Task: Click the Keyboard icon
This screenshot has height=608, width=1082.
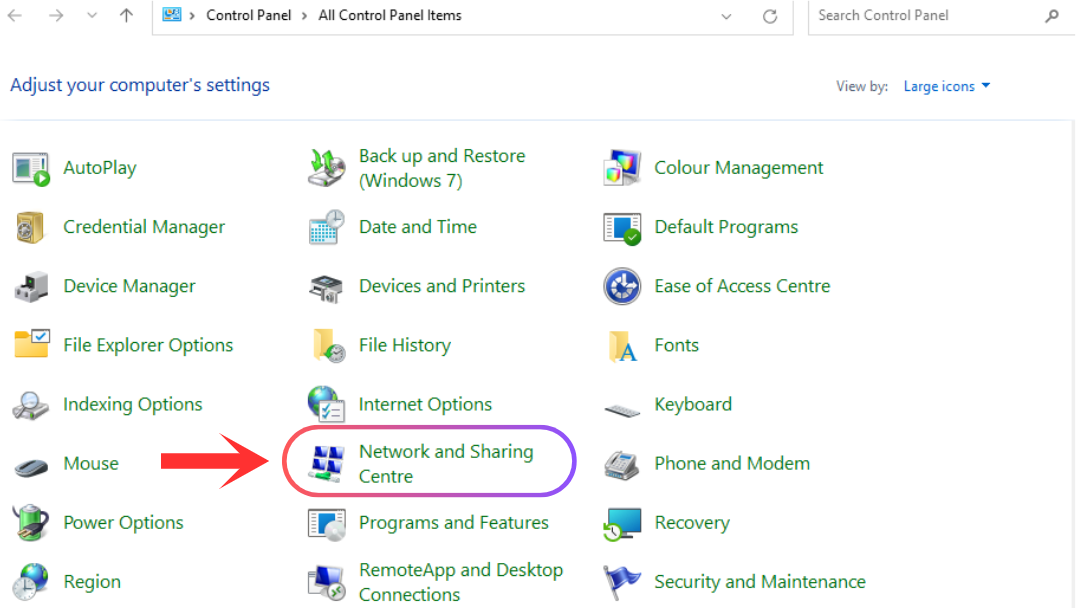Action: tap(622, 410)
